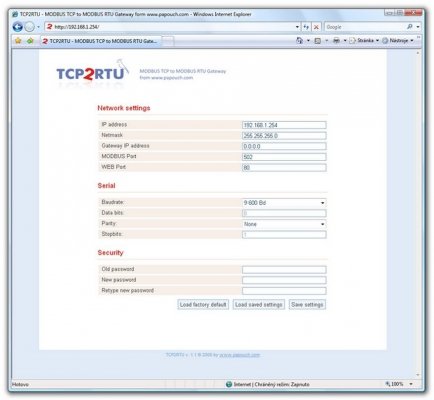Click the TCP2RTU logo

(x=93, y=73)
